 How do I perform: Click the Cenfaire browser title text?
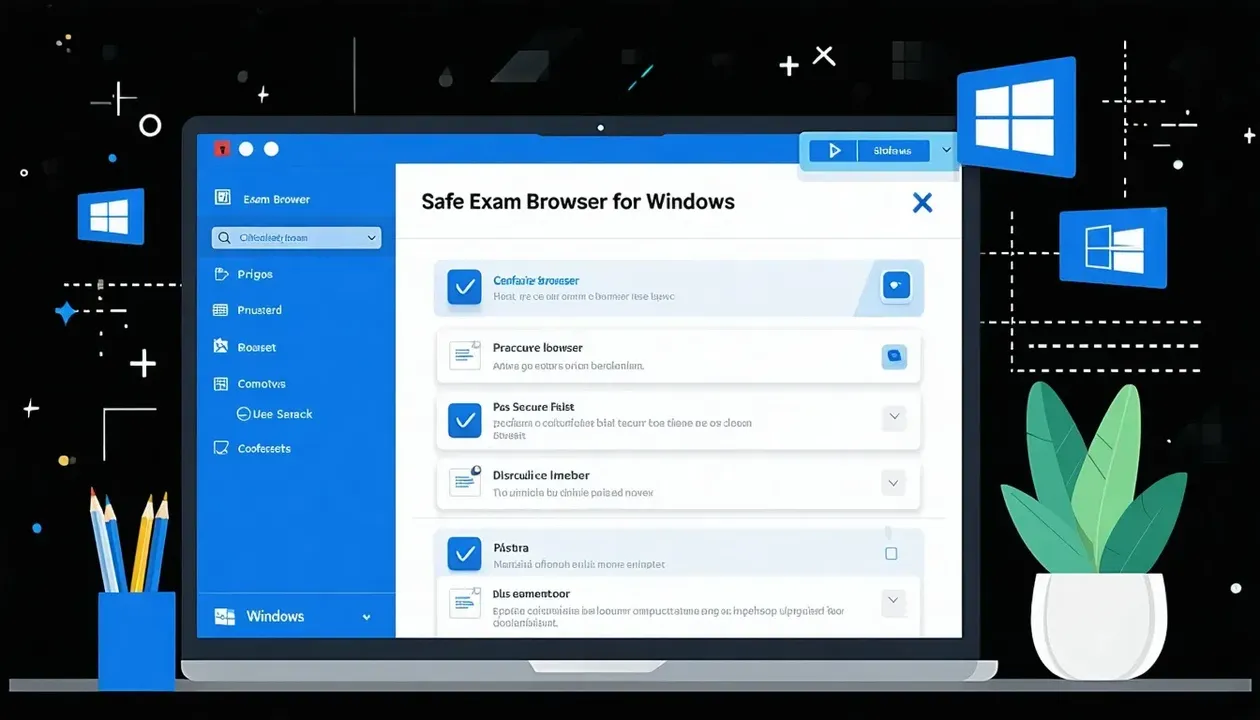[536, 280]
